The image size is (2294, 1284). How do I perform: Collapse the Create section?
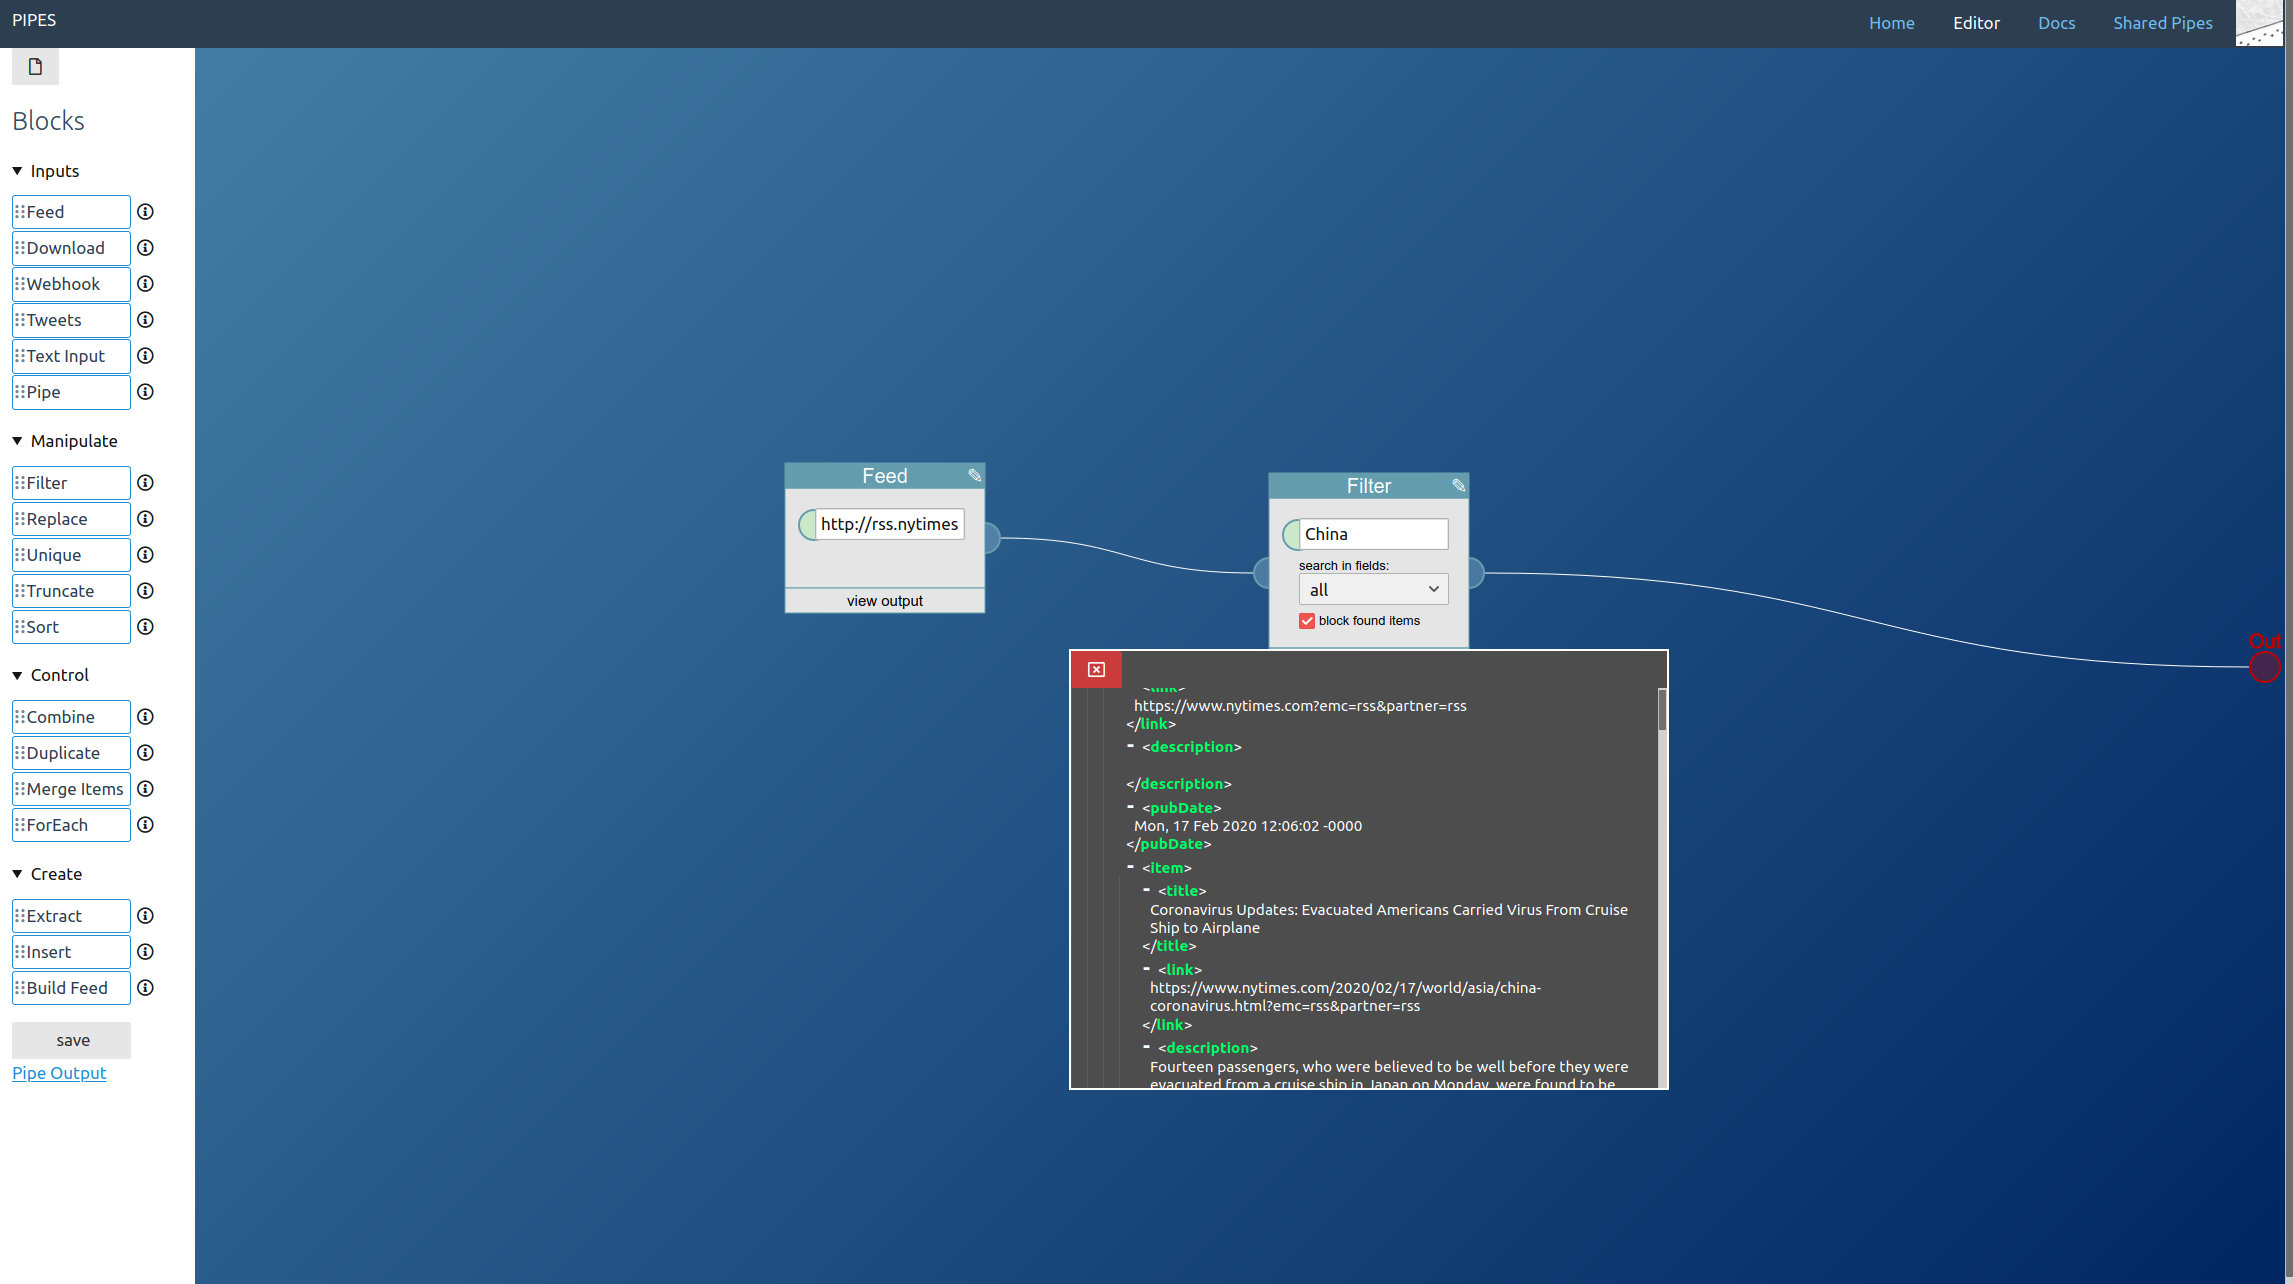pos(17,874)
